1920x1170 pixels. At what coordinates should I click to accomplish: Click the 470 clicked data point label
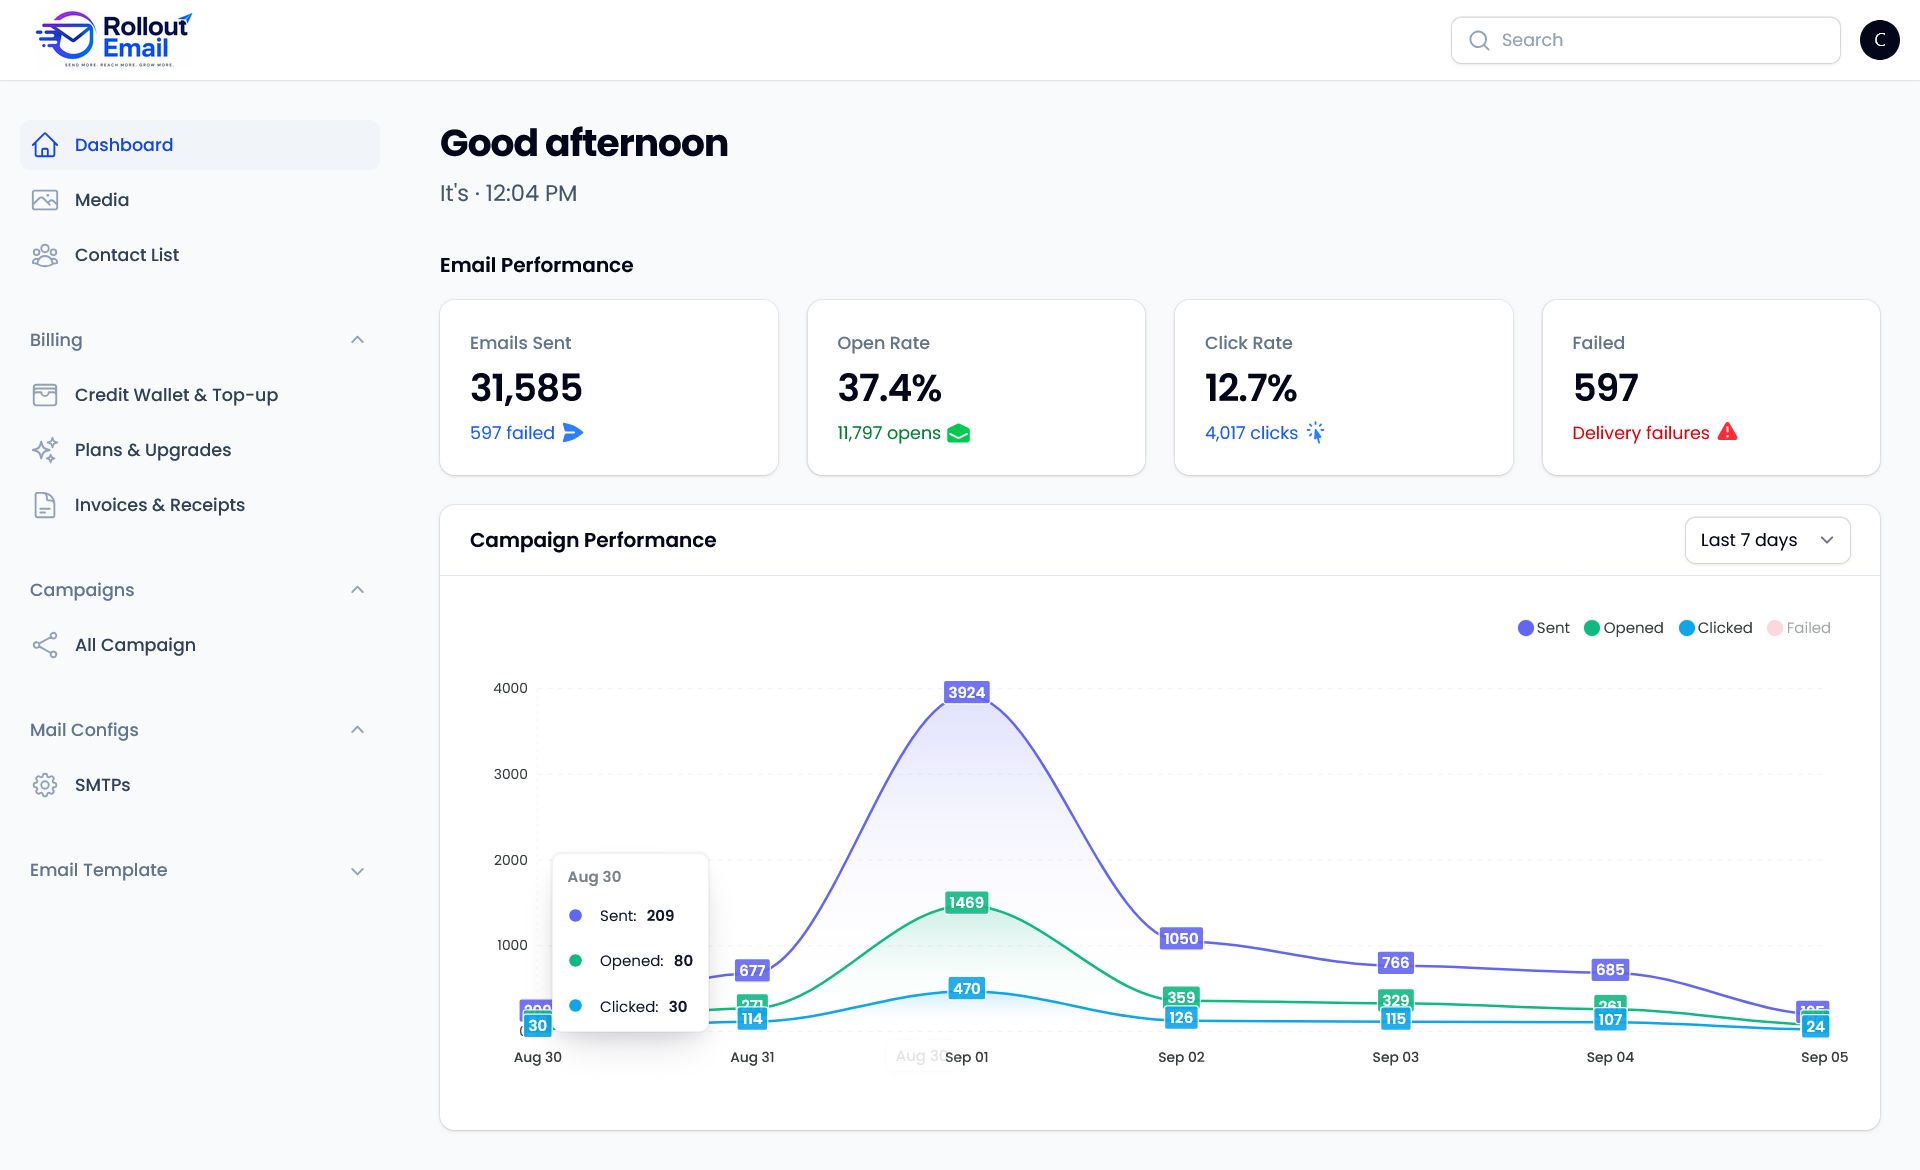pyautogui.click(x=966, y=988)
